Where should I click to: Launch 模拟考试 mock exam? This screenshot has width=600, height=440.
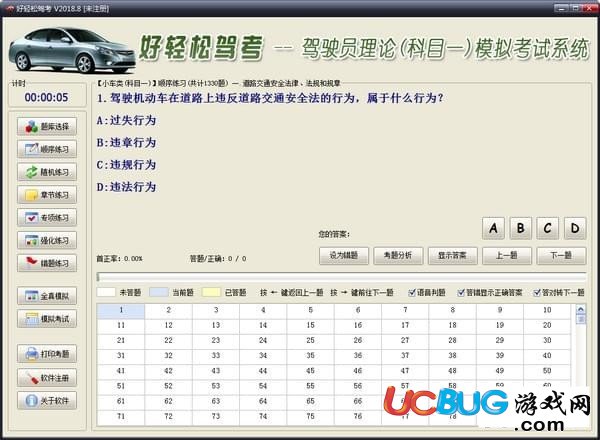[x=47, y=319]
